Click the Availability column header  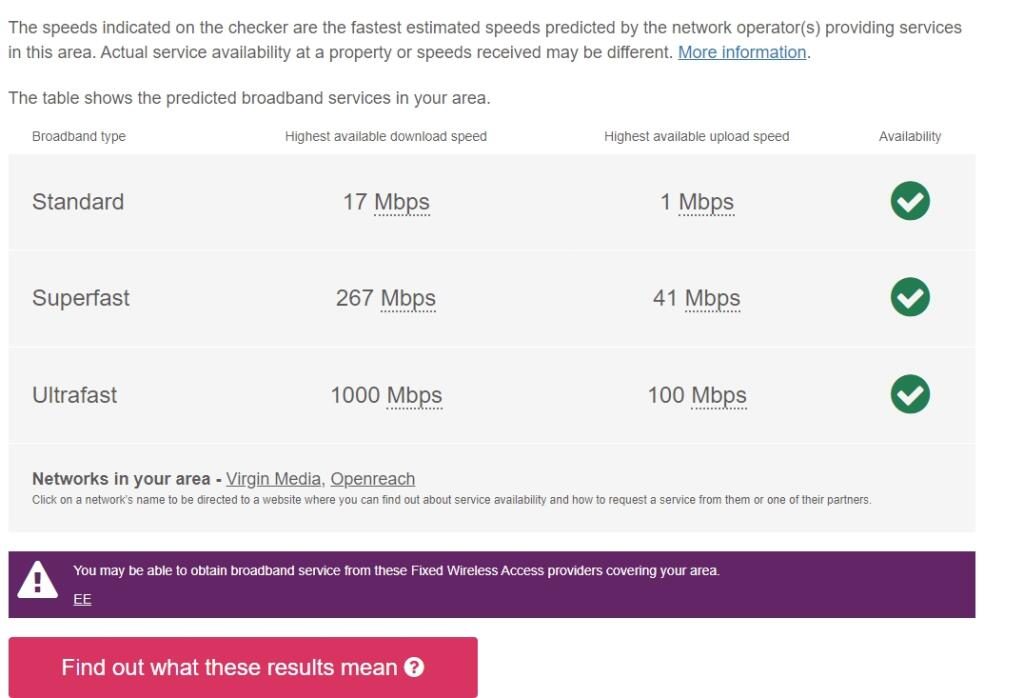point(910,136)
